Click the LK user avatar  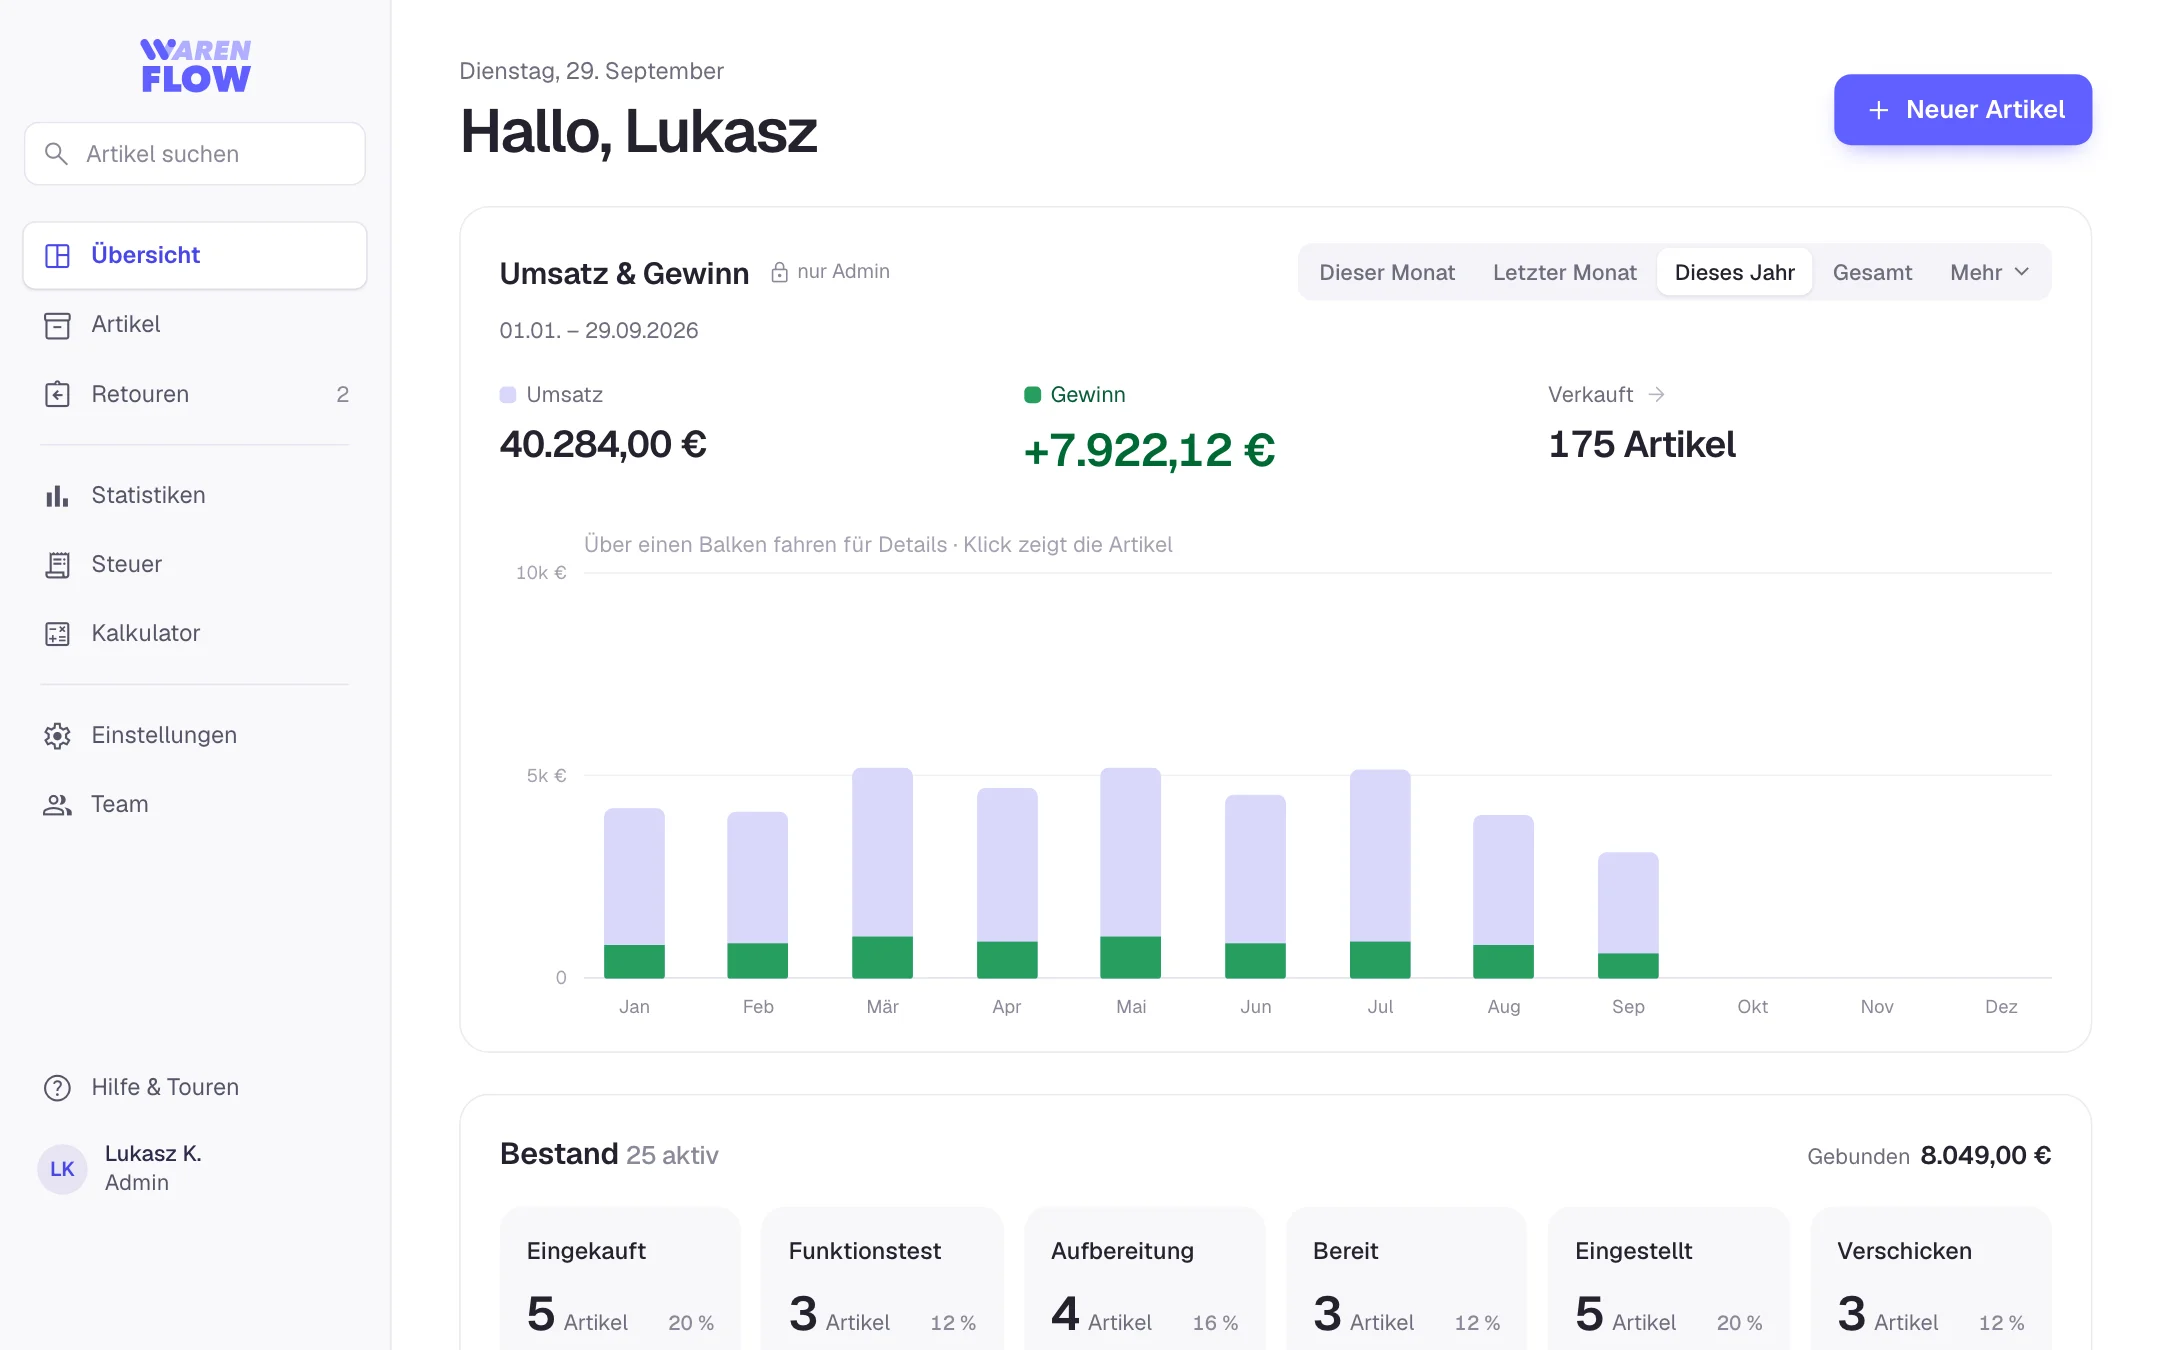click(62, 1169)
